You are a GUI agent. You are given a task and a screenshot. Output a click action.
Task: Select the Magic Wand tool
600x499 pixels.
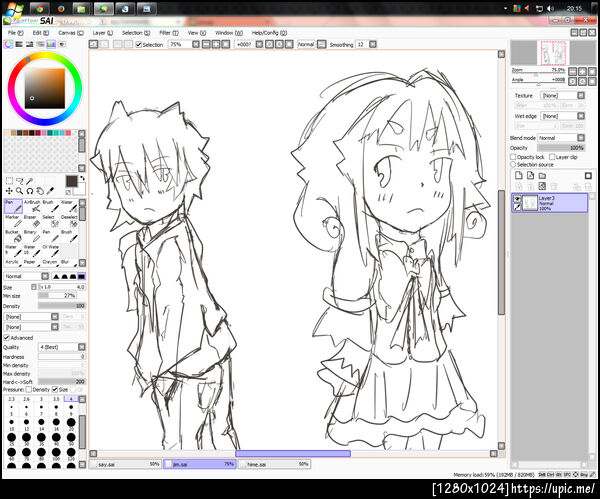(x=29, y=181)
